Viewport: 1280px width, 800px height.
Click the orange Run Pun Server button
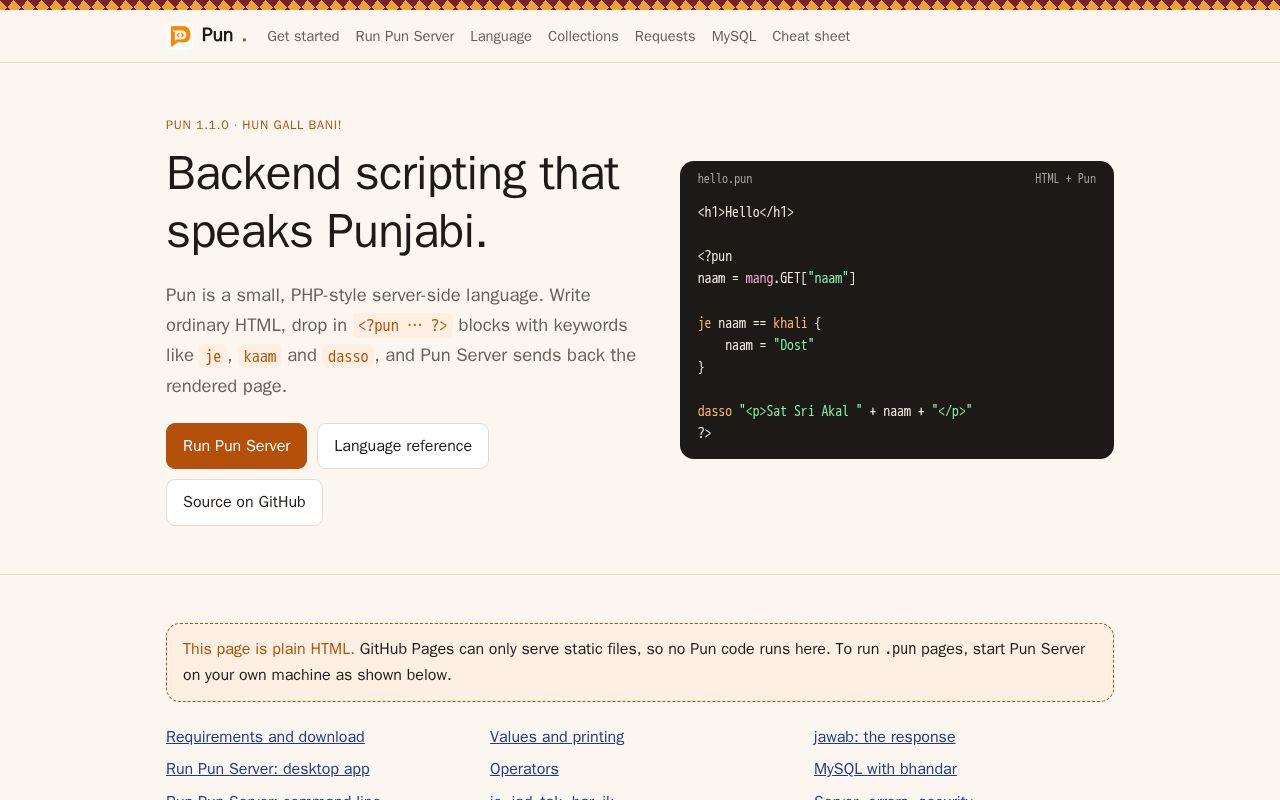pyautogui.click(x=236, y=446)
